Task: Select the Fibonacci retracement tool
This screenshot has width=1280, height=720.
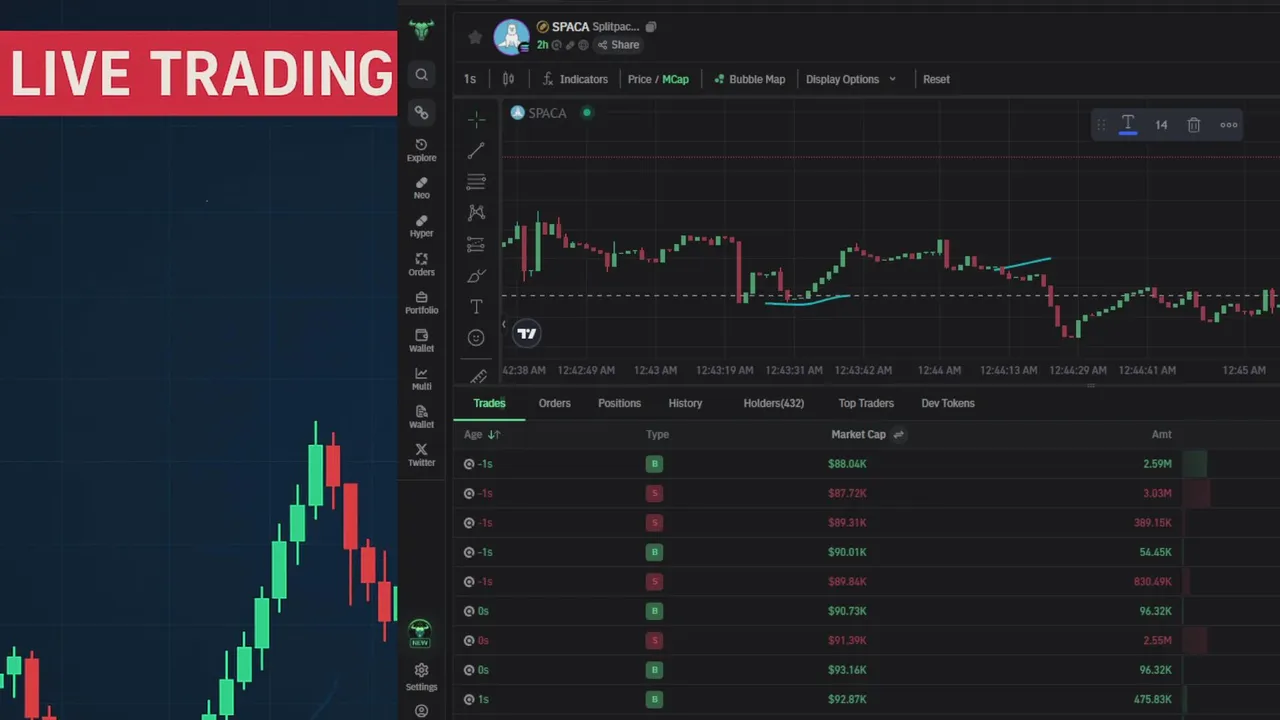Action: (x=476, y=182)
